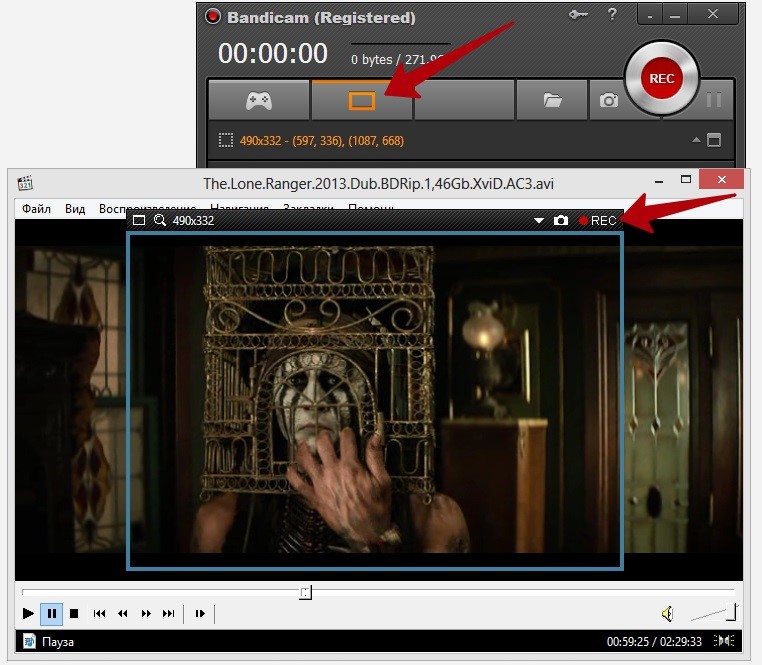Click the 00:00:00 recording timer

(273, 53)
